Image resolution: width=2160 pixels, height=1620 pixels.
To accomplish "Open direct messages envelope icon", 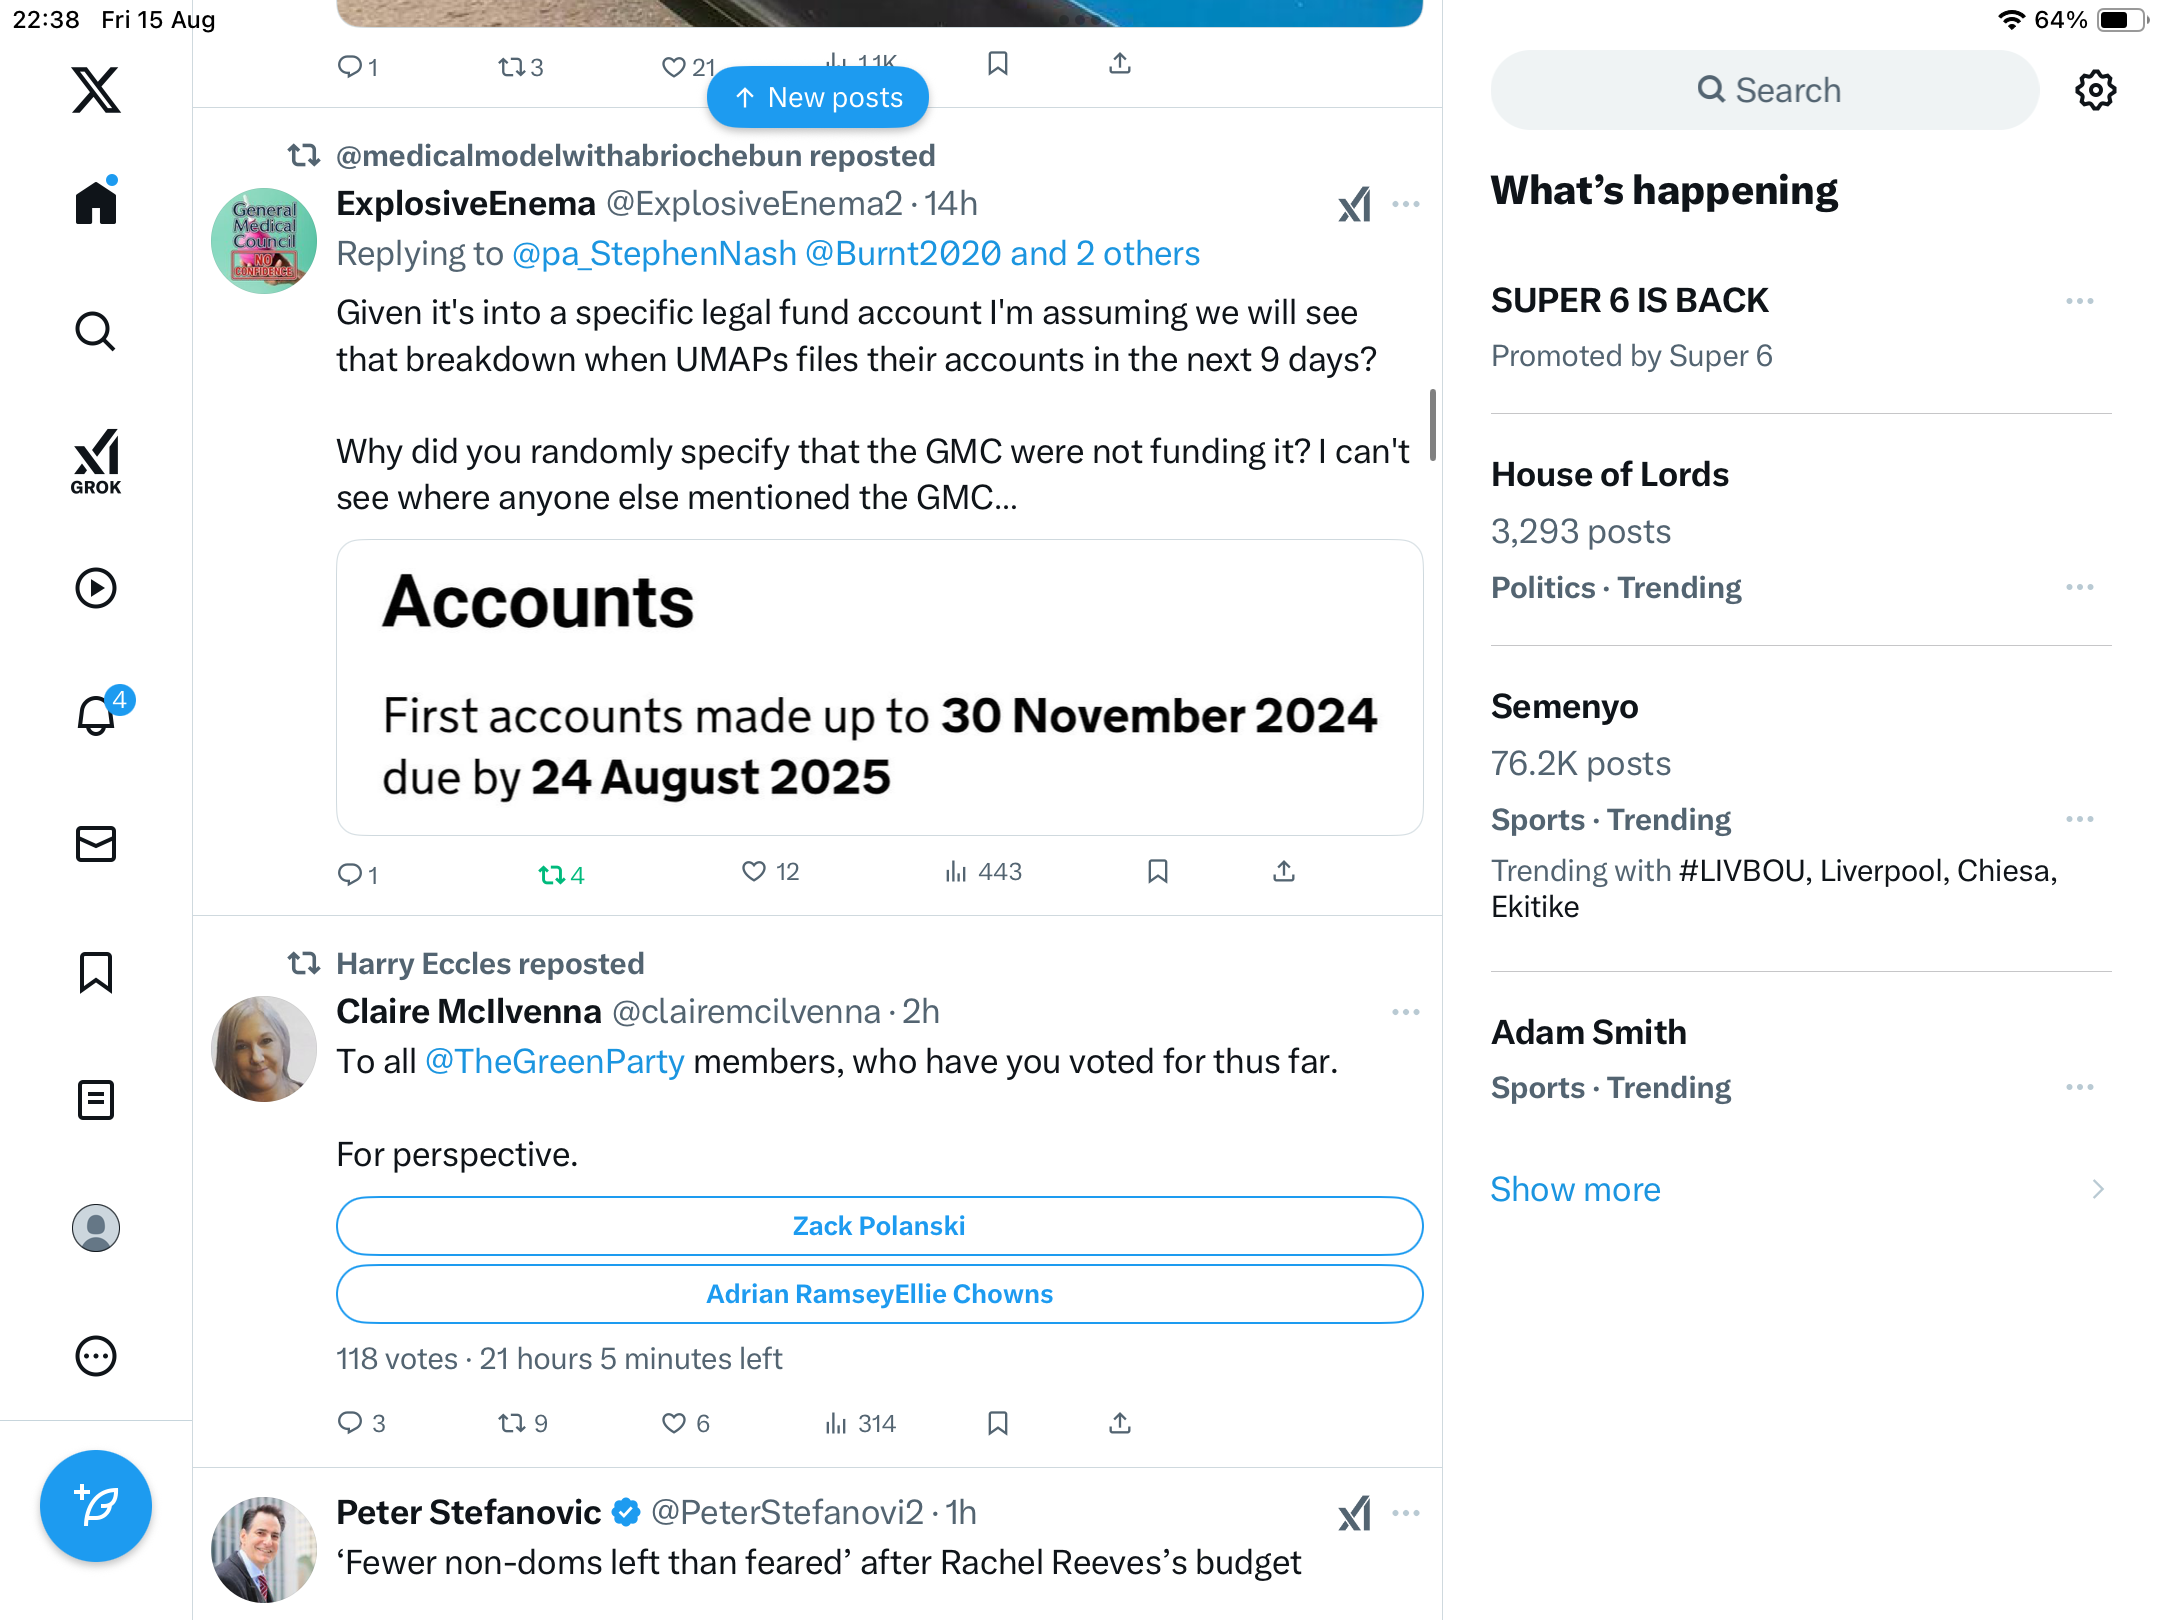I will [x=96, y=843].
